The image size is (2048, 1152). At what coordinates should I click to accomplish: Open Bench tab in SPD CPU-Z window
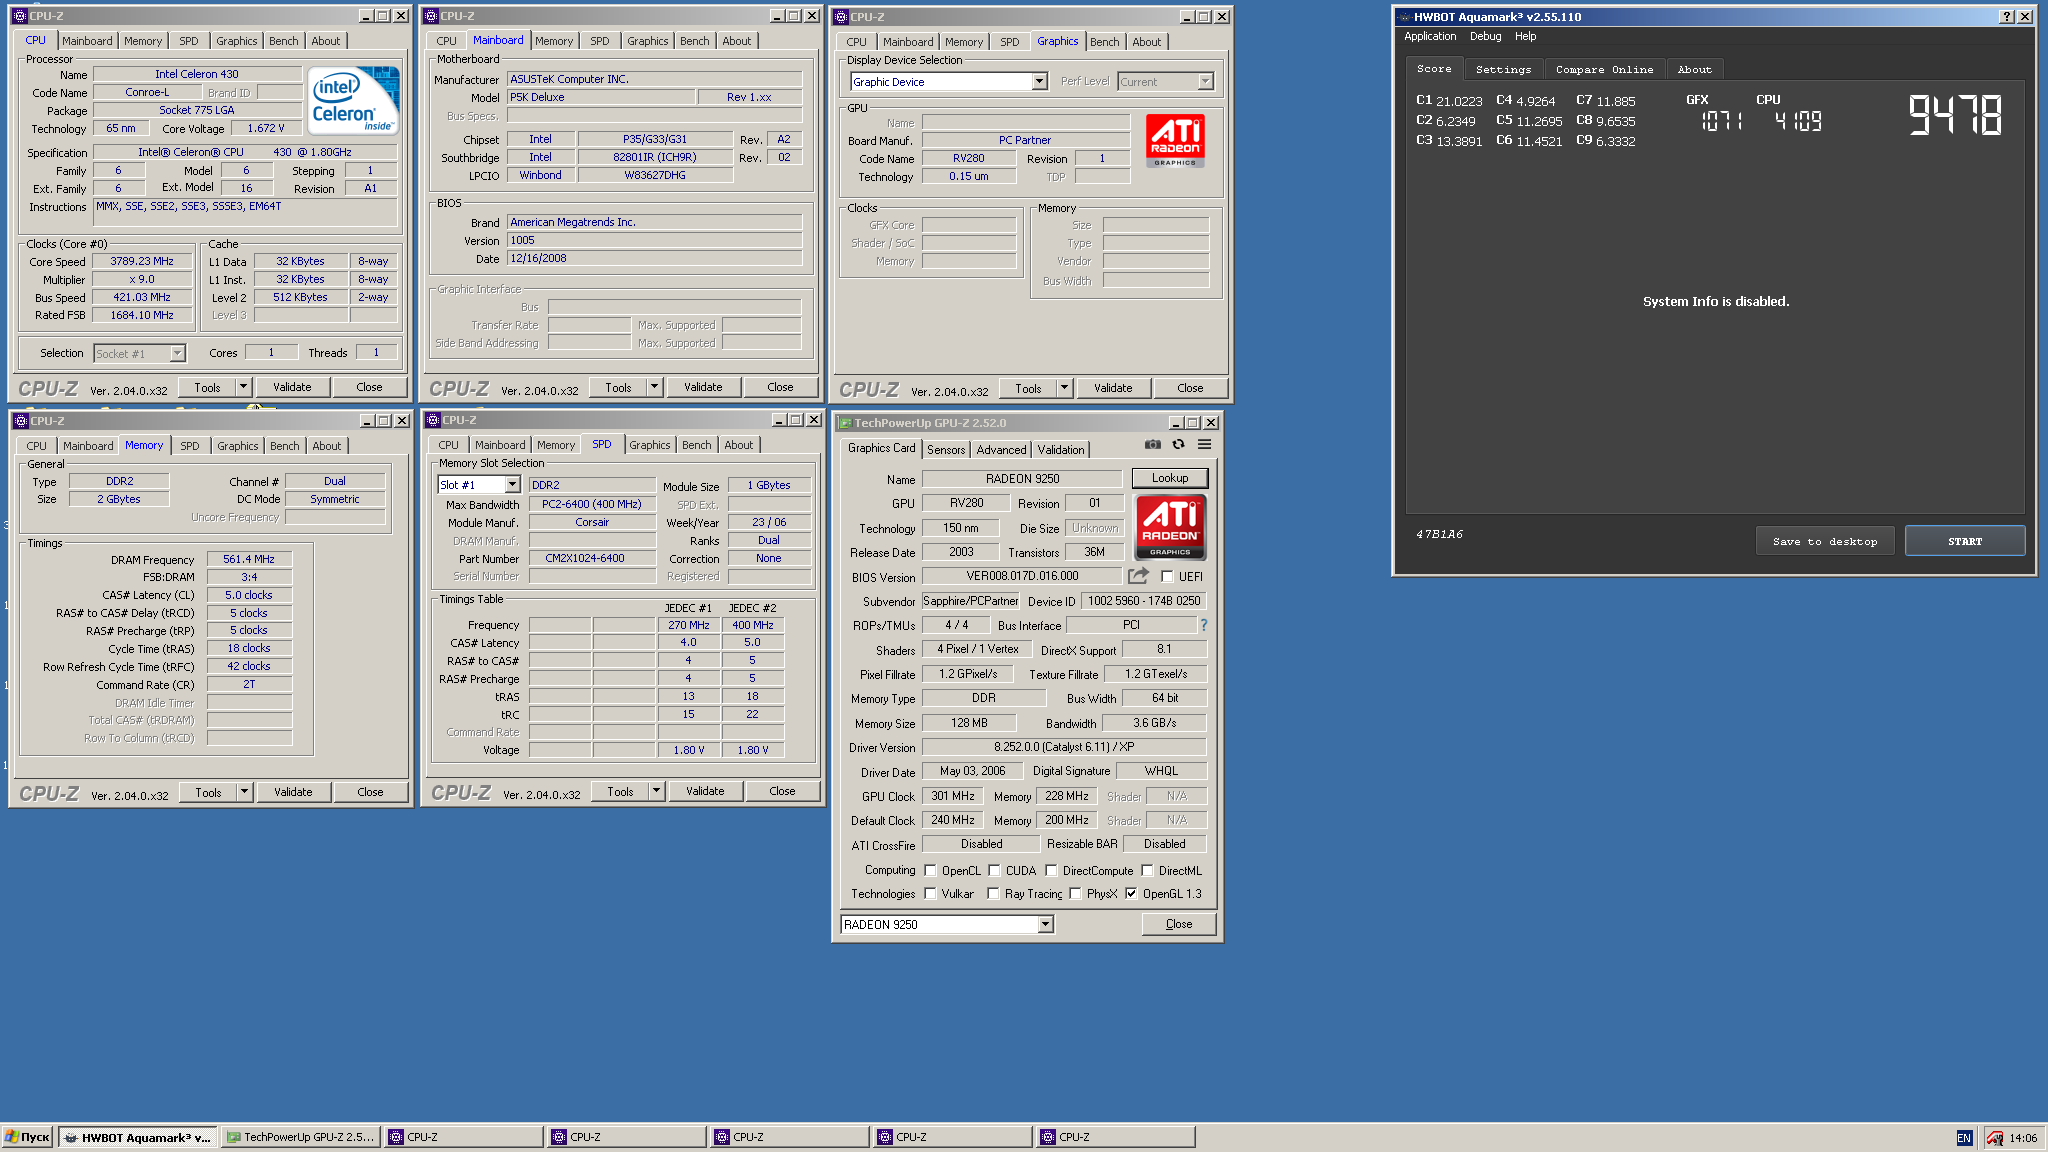coord(697,445)
